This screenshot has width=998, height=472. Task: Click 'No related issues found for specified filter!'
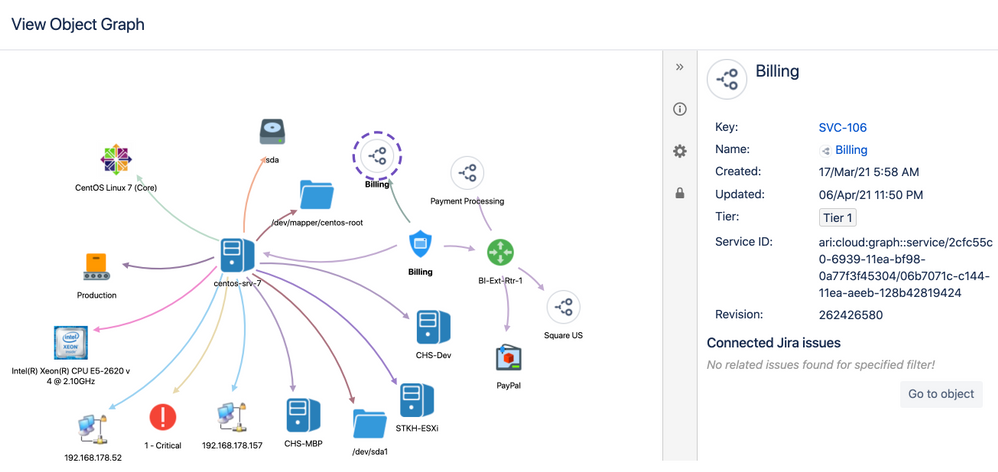pos(820,365)
